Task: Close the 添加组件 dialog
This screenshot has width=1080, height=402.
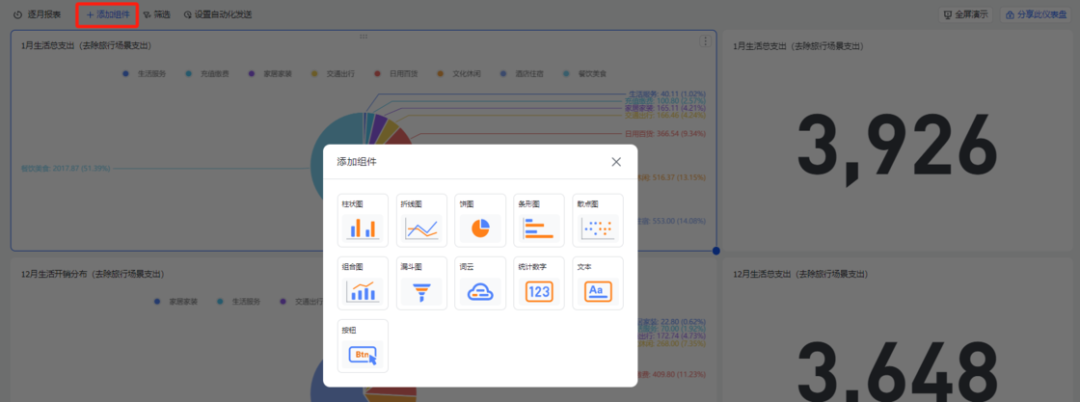Action: (616, 162)
